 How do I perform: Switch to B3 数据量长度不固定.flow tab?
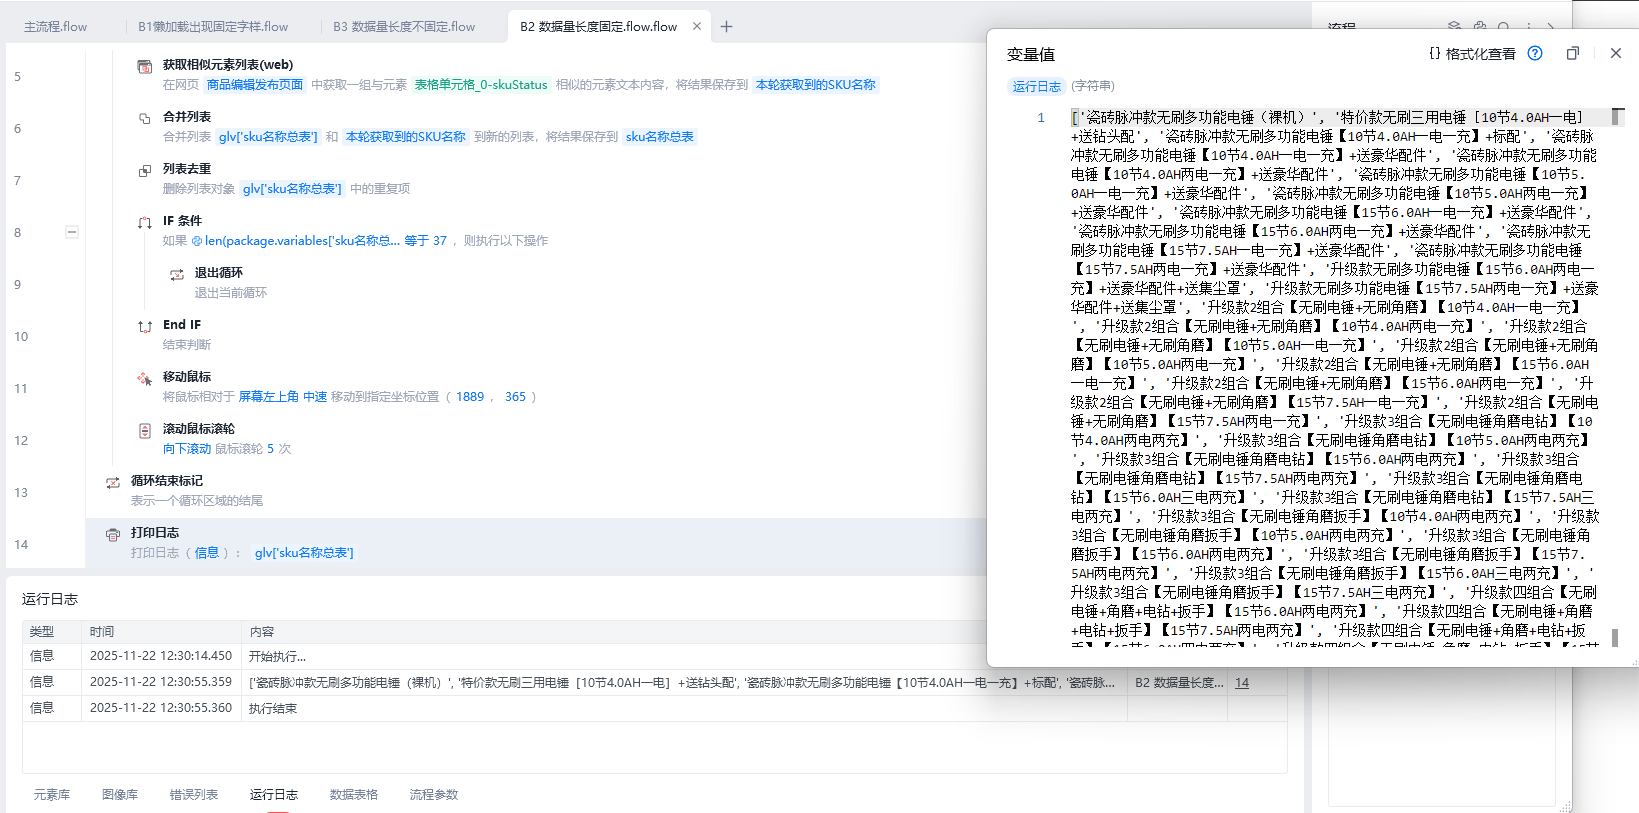404,27
